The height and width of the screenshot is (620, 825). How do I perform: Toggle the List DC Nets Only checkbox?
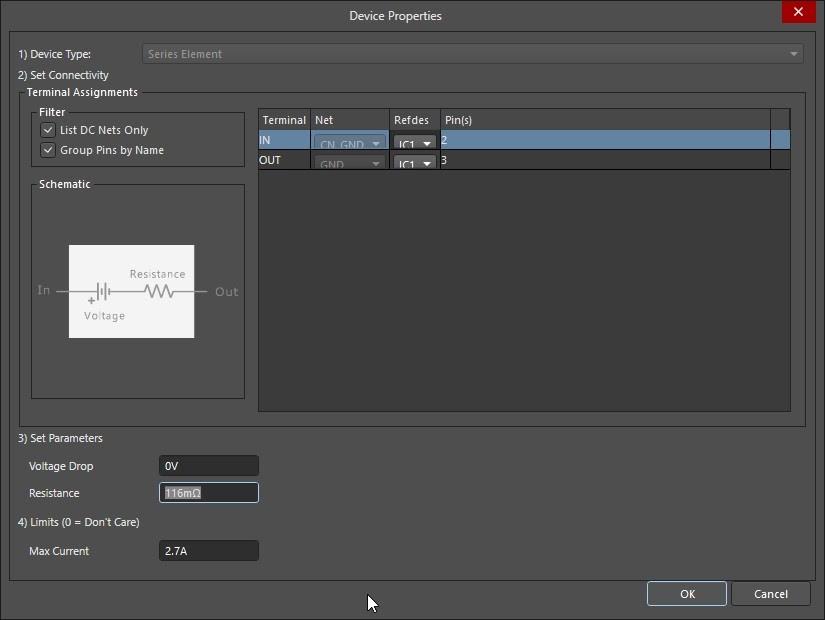point(48,130)
